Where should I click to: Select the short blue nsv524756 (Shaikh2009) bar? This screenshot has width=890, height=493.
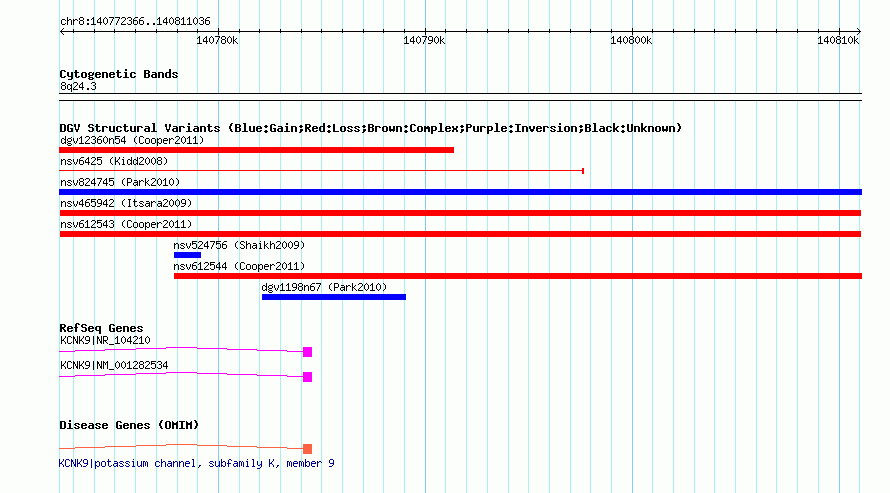pyautogui.click(x=187, y=255)
